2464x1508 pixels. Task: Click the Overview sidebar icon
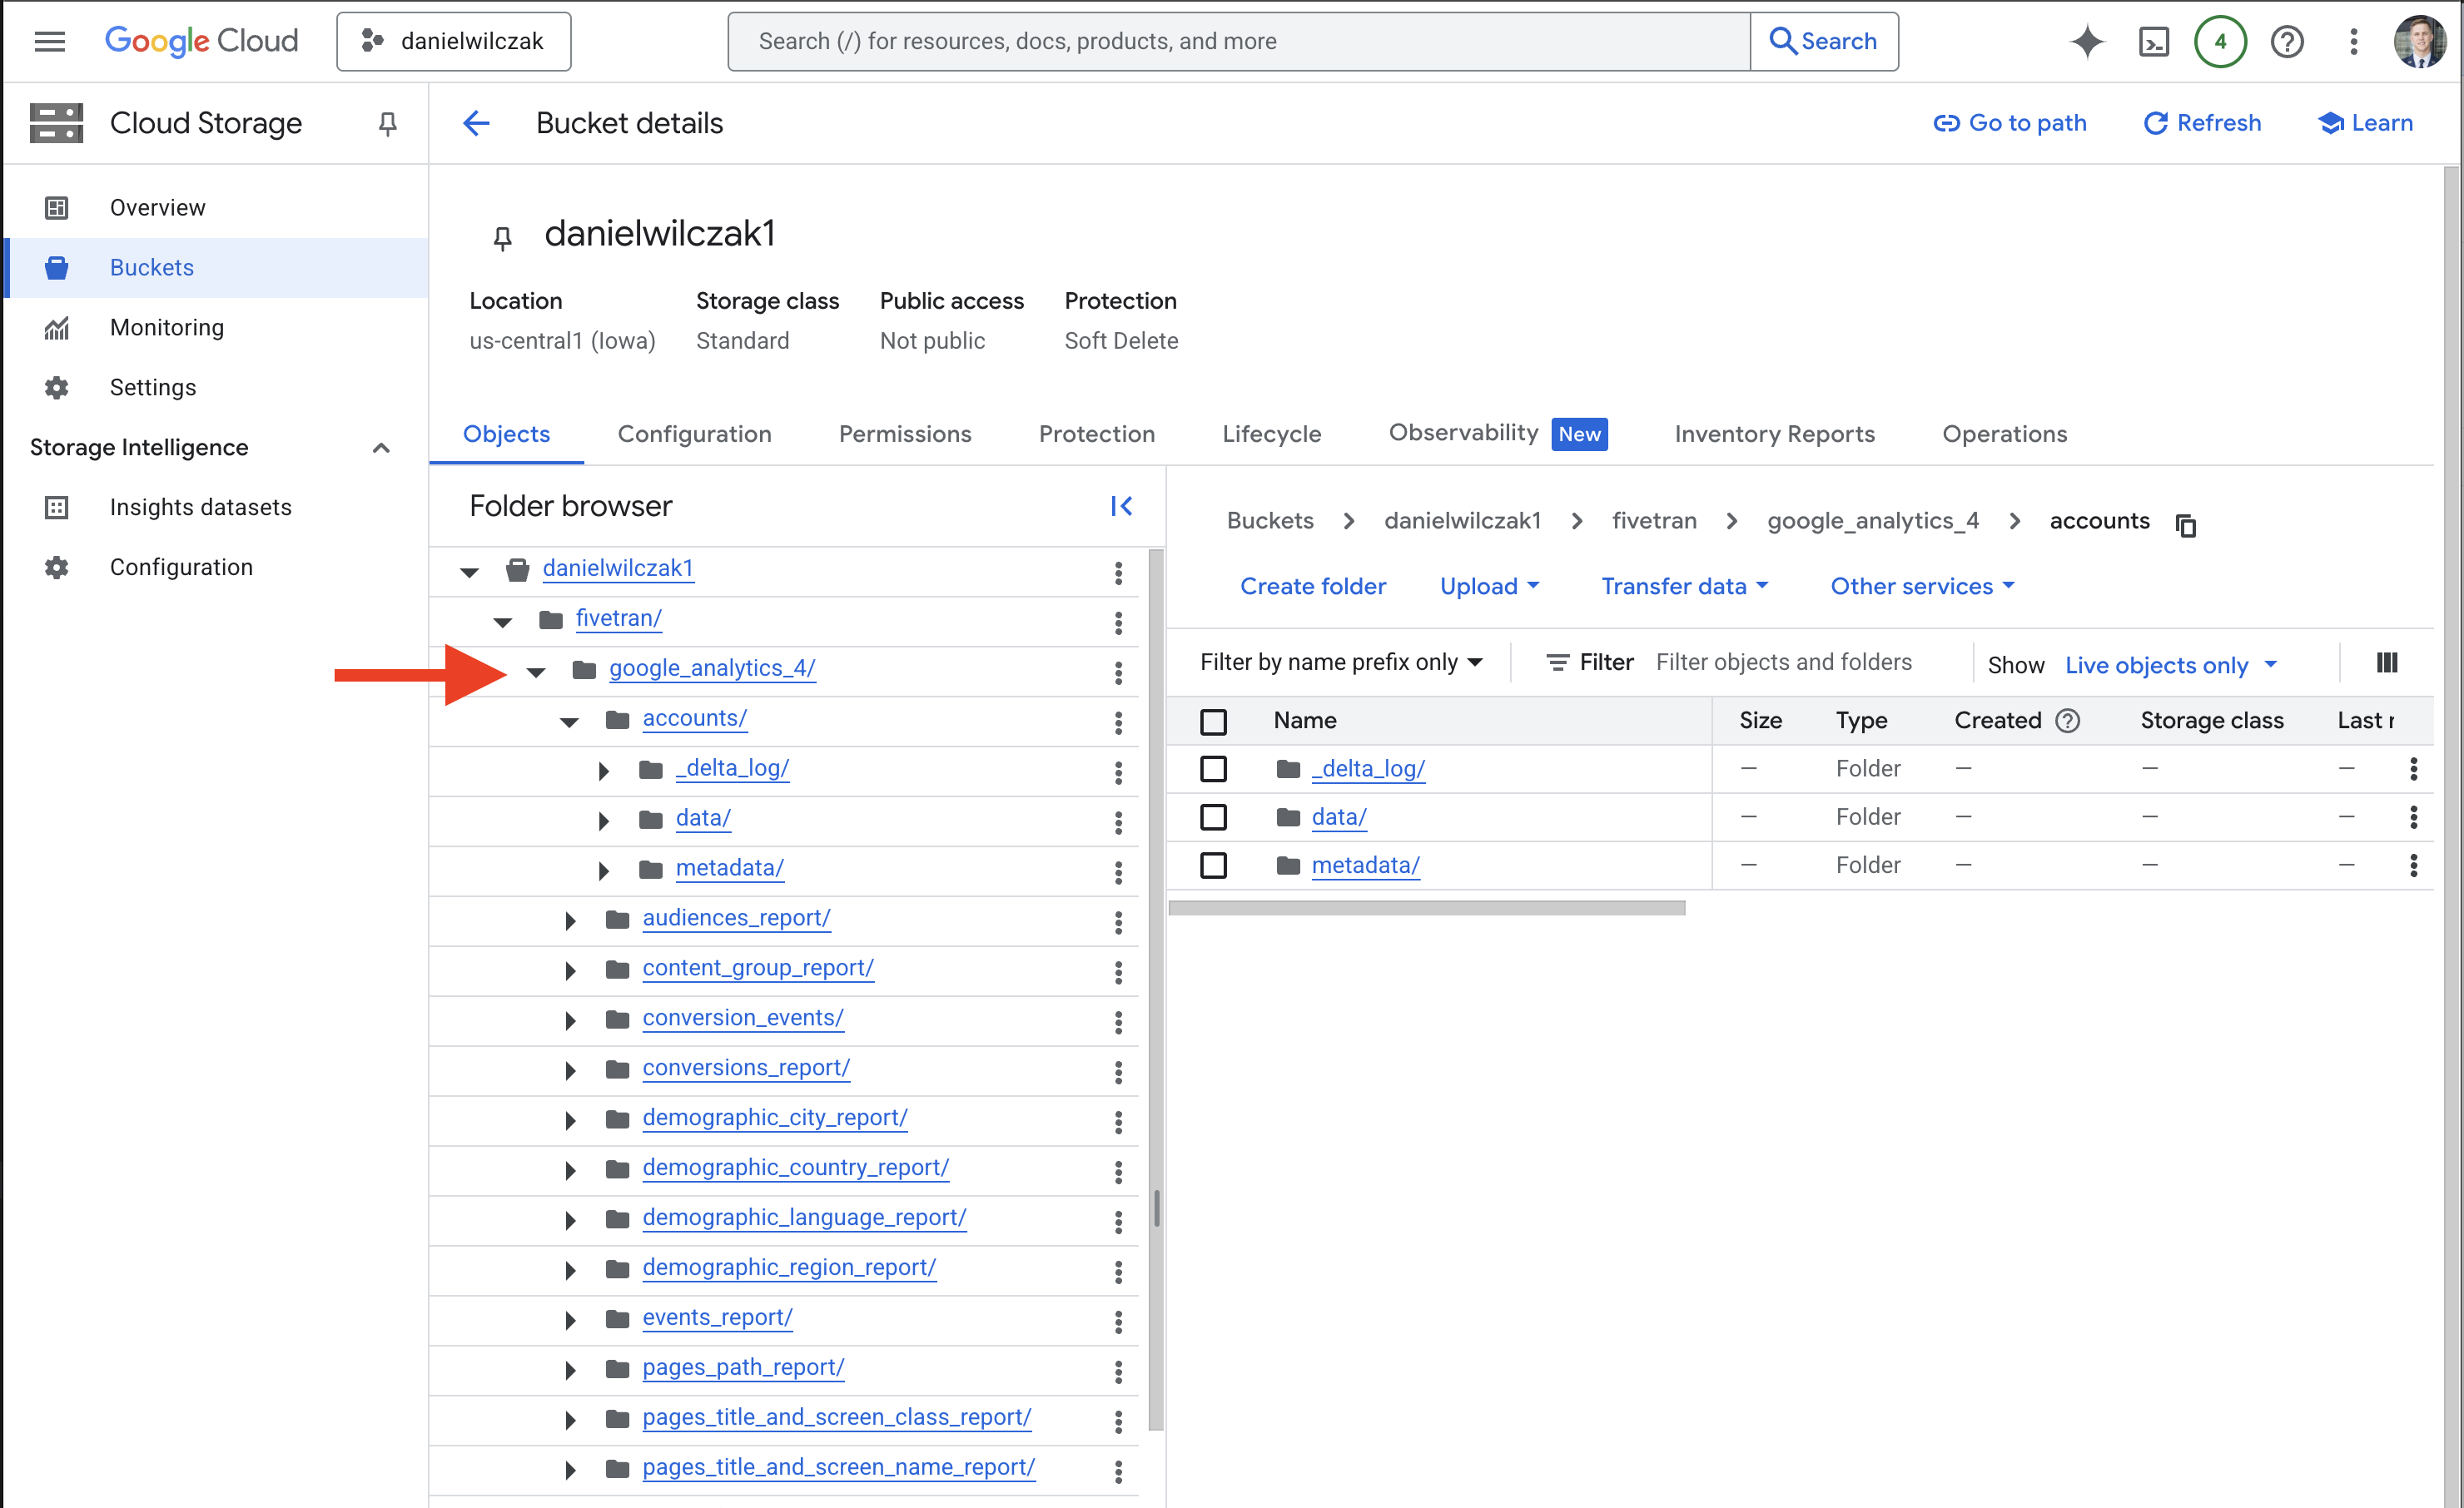[56, 207]
